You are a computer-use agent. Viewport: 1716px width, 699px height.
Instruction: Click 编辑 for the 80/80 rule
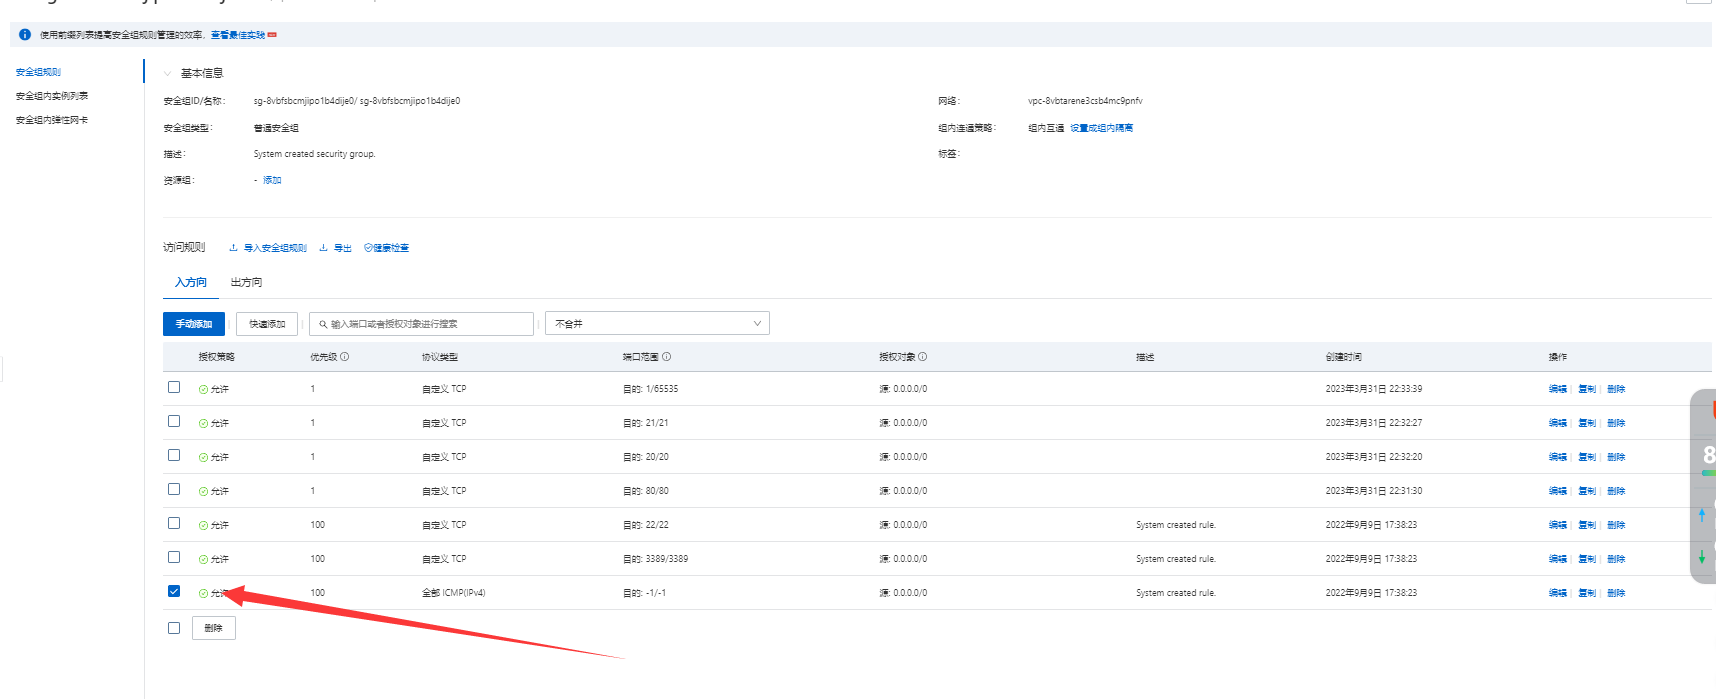[x=1558, y=491]
